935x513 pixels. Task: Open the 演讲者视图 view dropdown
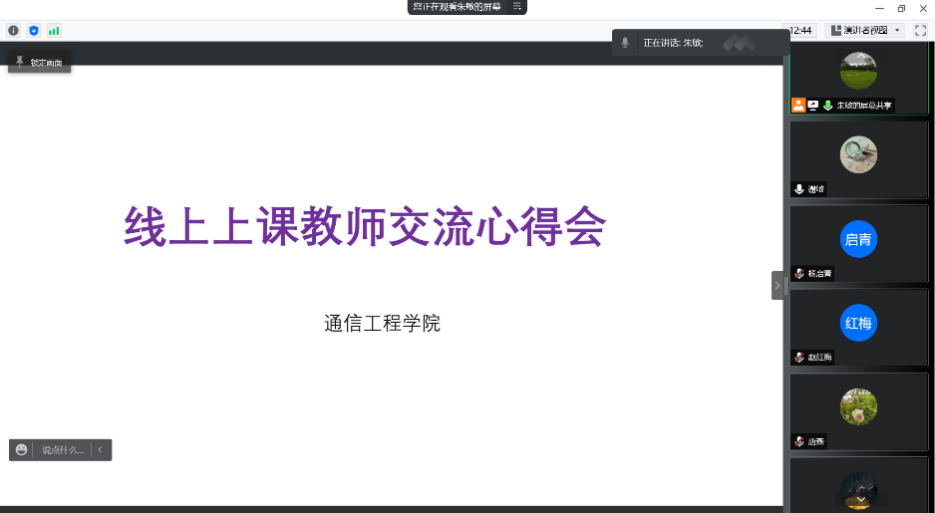[864, 31]
